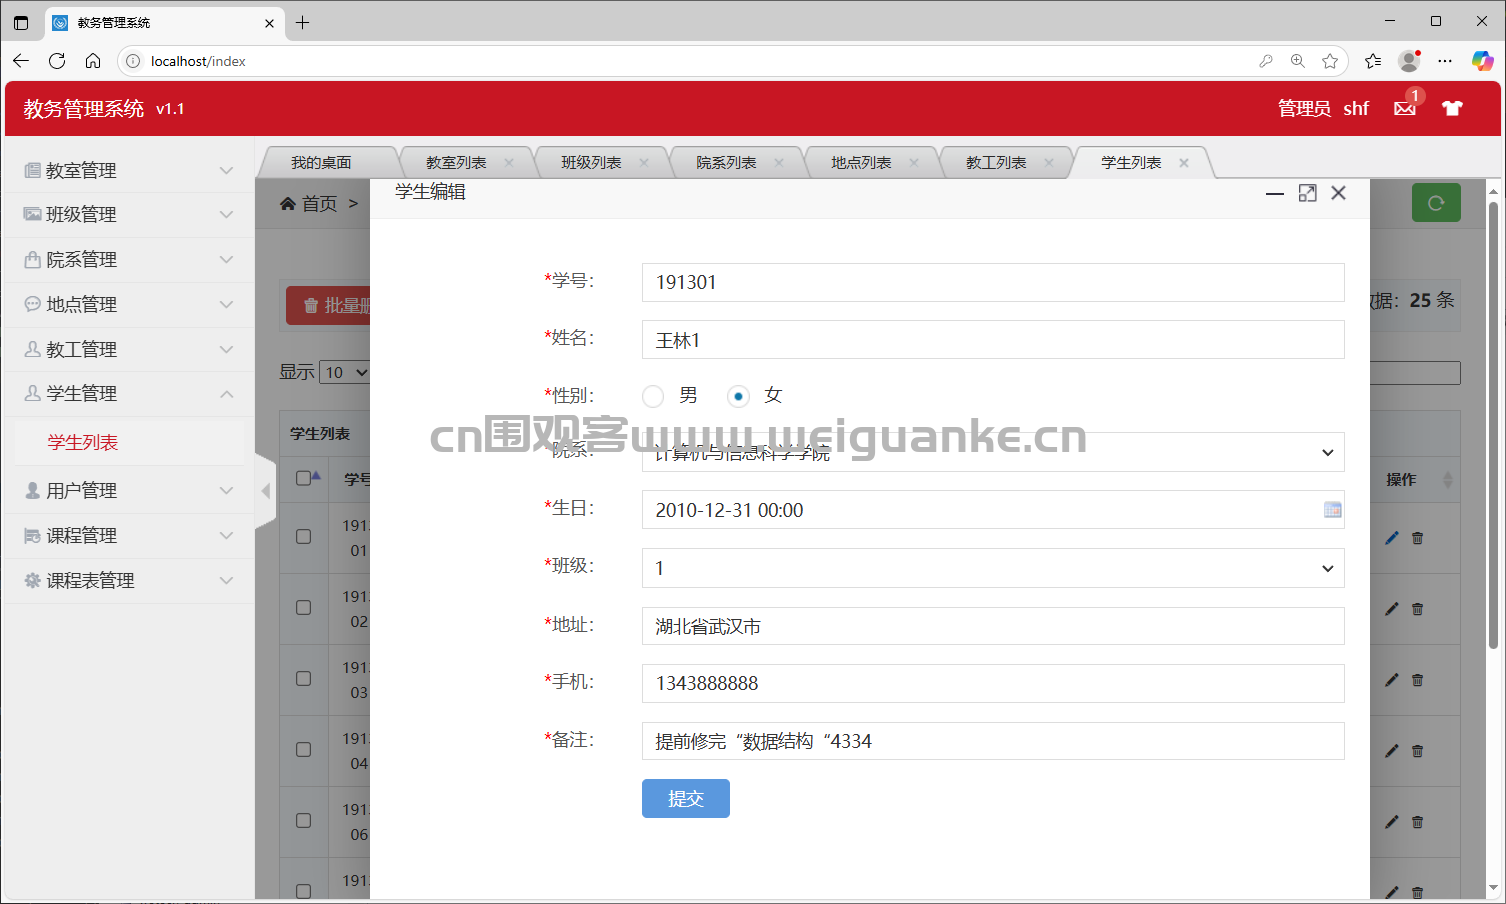1506x904 pixels.
Task: Click edit pencil in the 19104 row
Action: coord(1391,751)
